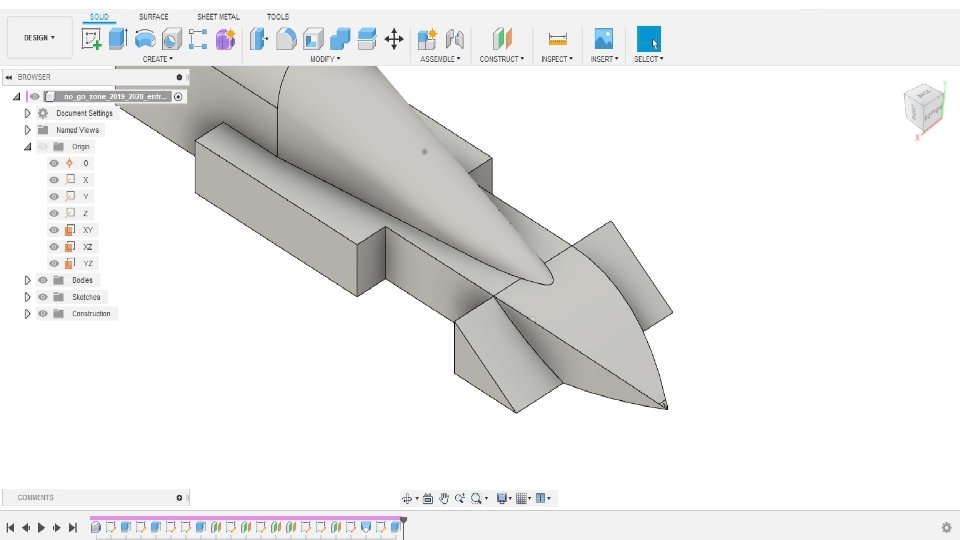The height and width of the screenshot is (540, 960).
Task: Click the Grid and Snaps icon
Action: 521,498
